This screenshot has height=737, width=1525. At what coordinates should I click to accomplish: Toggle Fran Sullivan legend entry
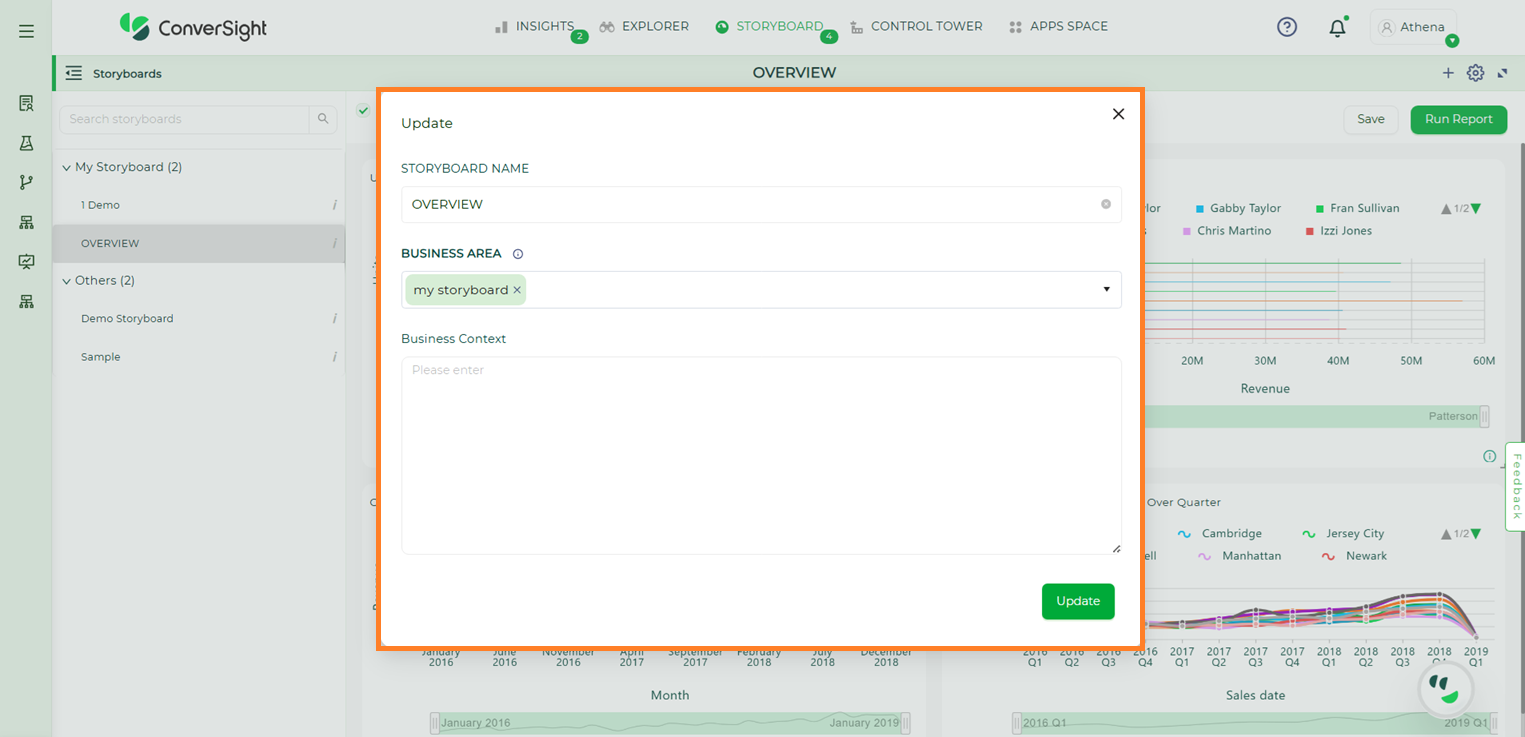point(1357,208)
